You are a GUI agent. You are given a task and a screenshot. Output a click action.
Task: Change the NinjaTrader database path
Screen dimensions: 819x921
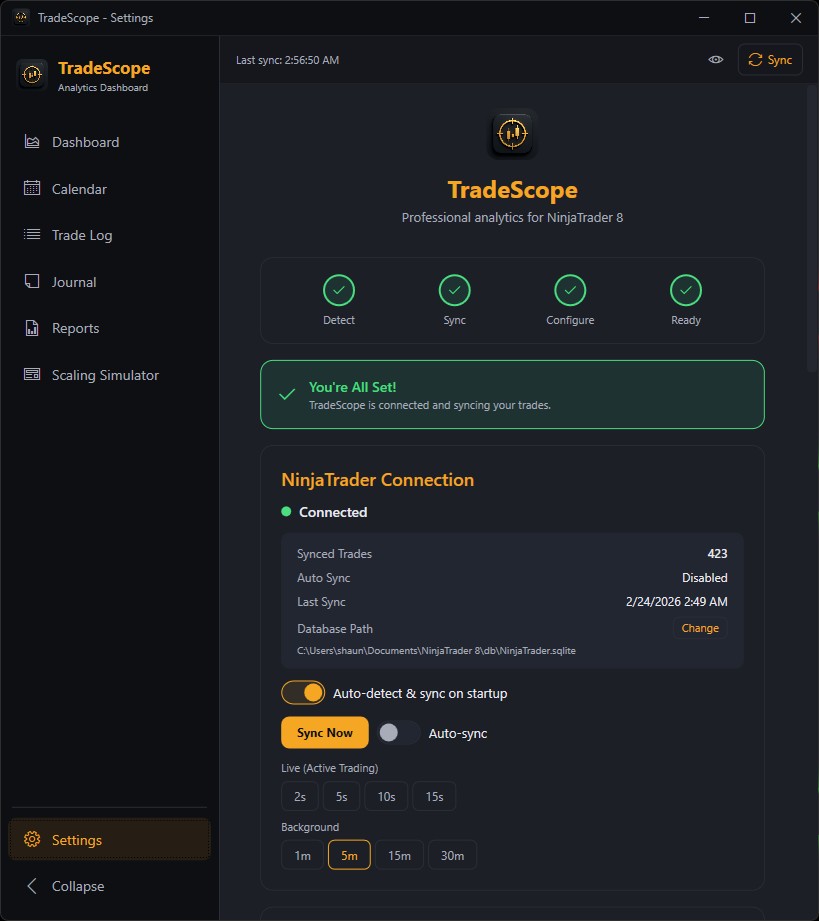tap(699, 628)
